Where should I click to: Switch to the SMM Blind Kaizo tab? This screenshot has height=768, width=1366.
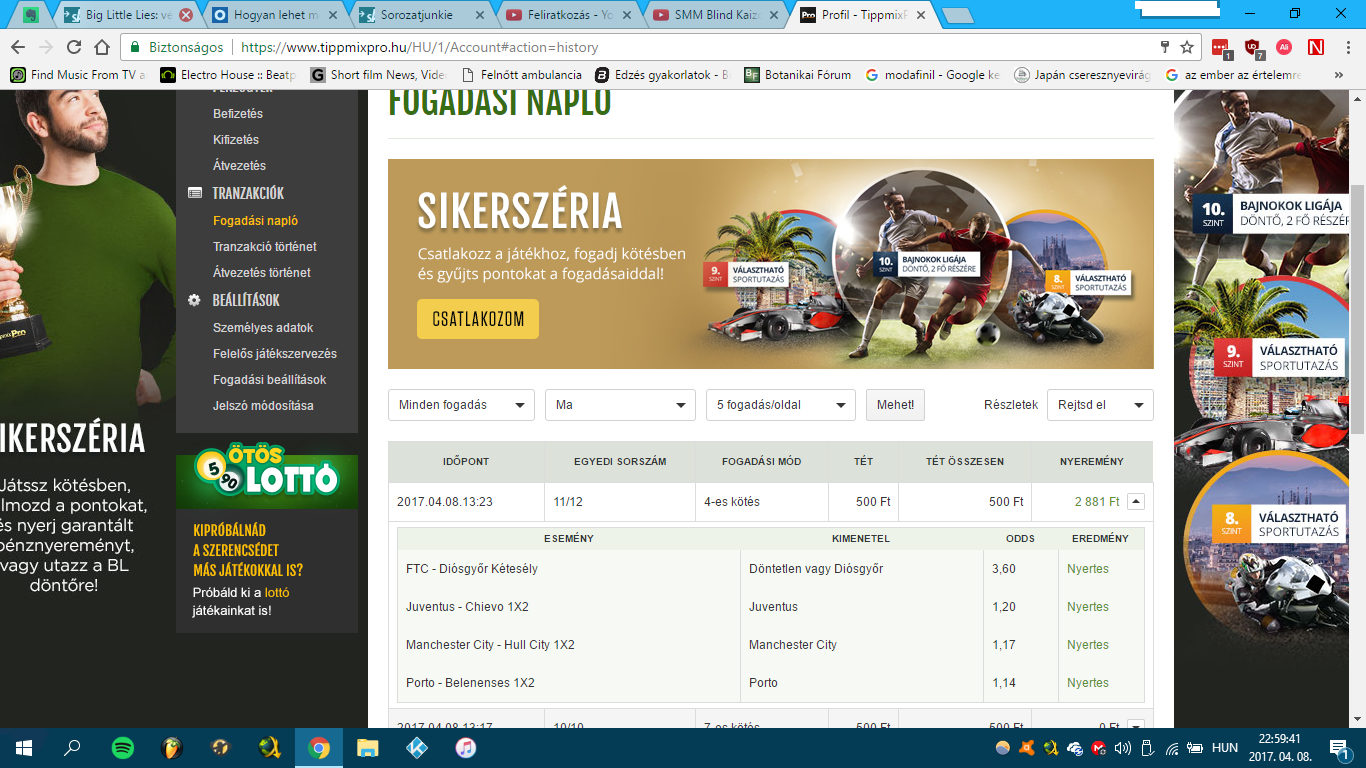pyautogui.click(x=717, y=15)
